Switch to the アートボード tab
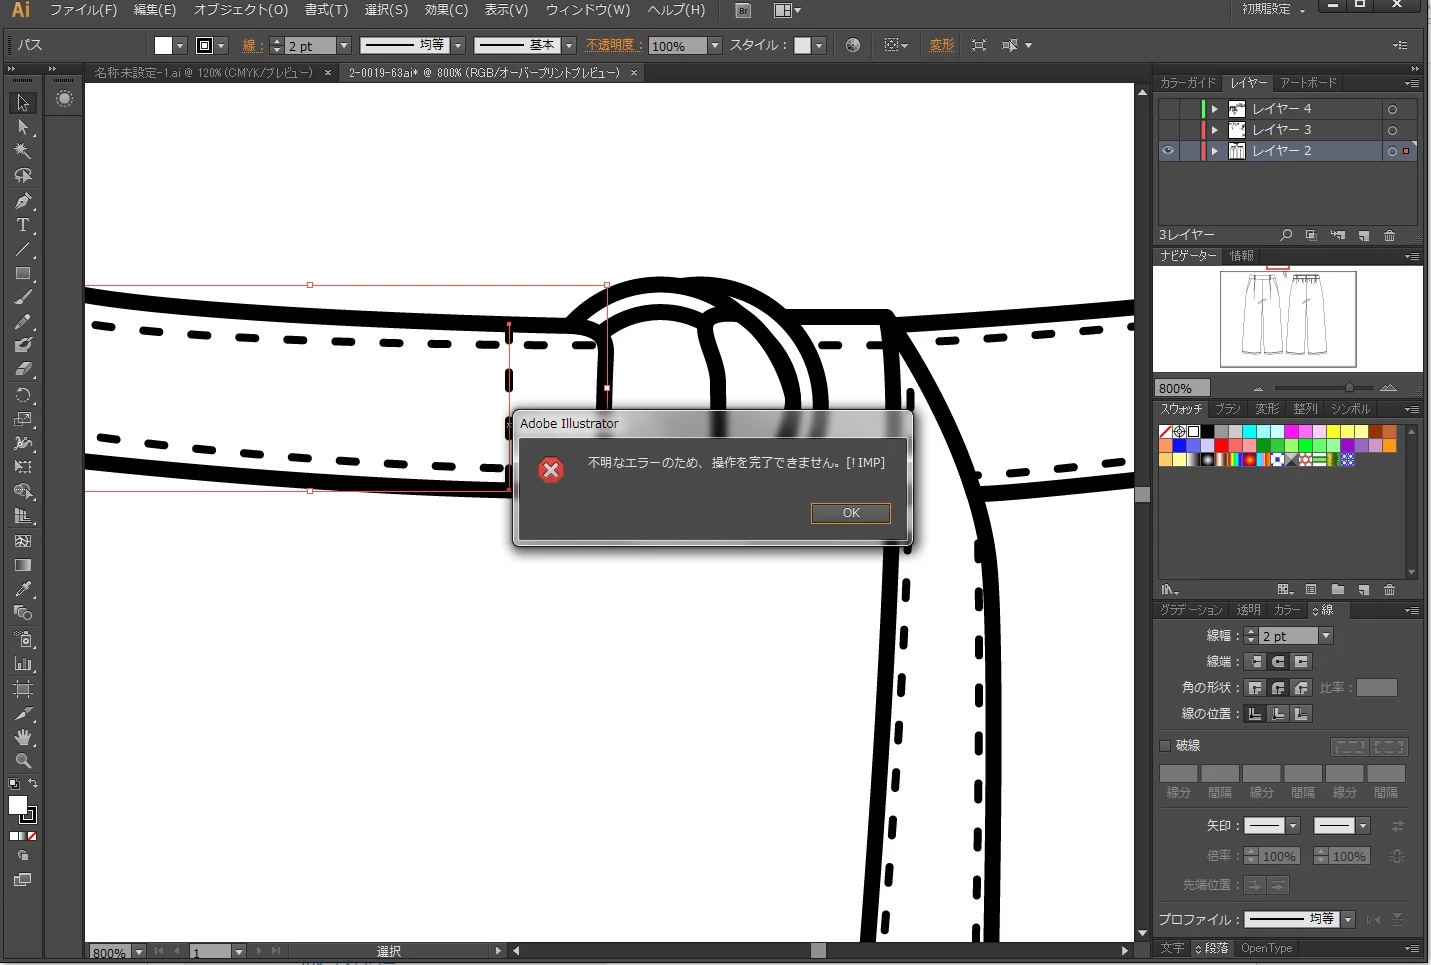 1308,83
